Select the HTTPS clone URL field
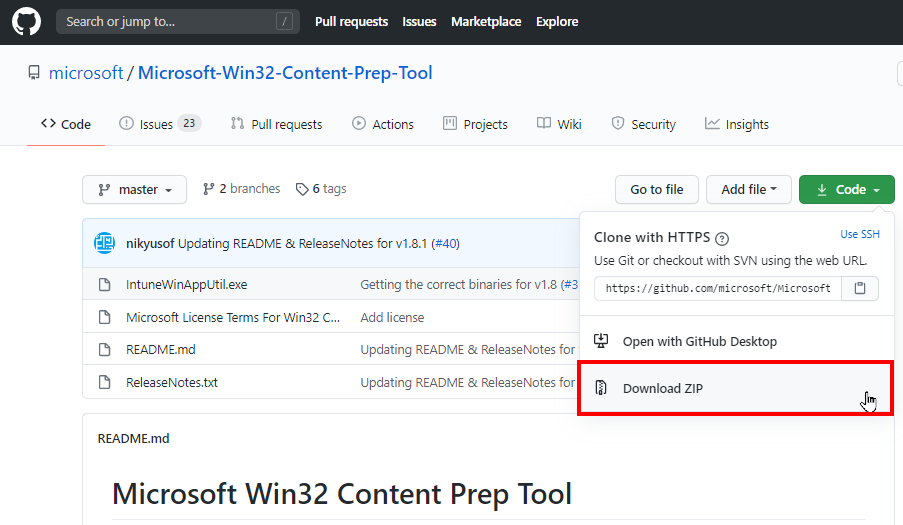 coord(718,288)
